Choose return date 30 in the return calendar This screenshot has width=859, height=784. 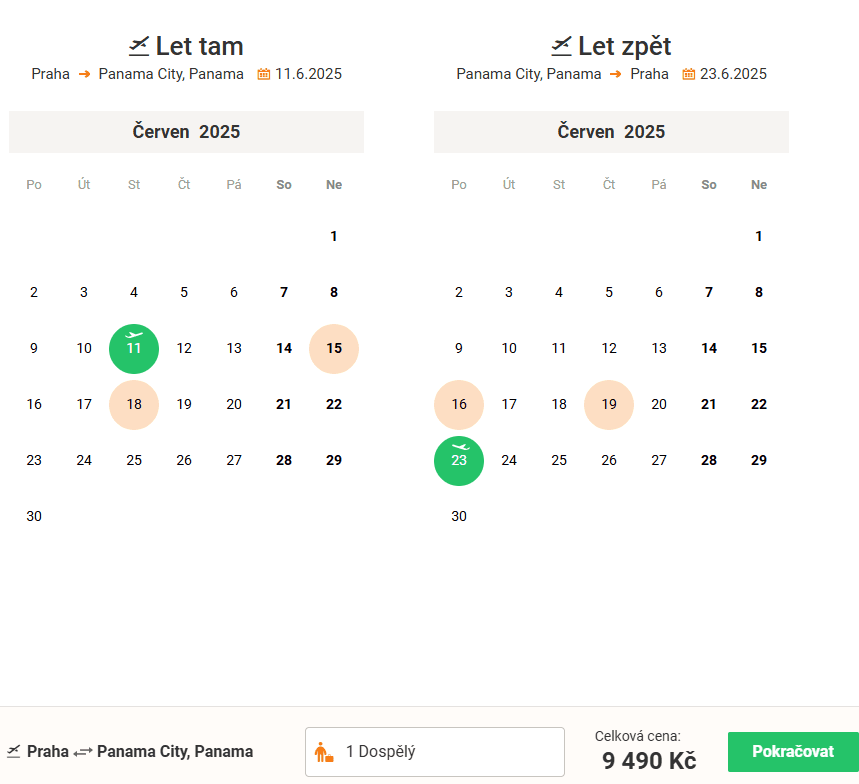click(459, 516)
